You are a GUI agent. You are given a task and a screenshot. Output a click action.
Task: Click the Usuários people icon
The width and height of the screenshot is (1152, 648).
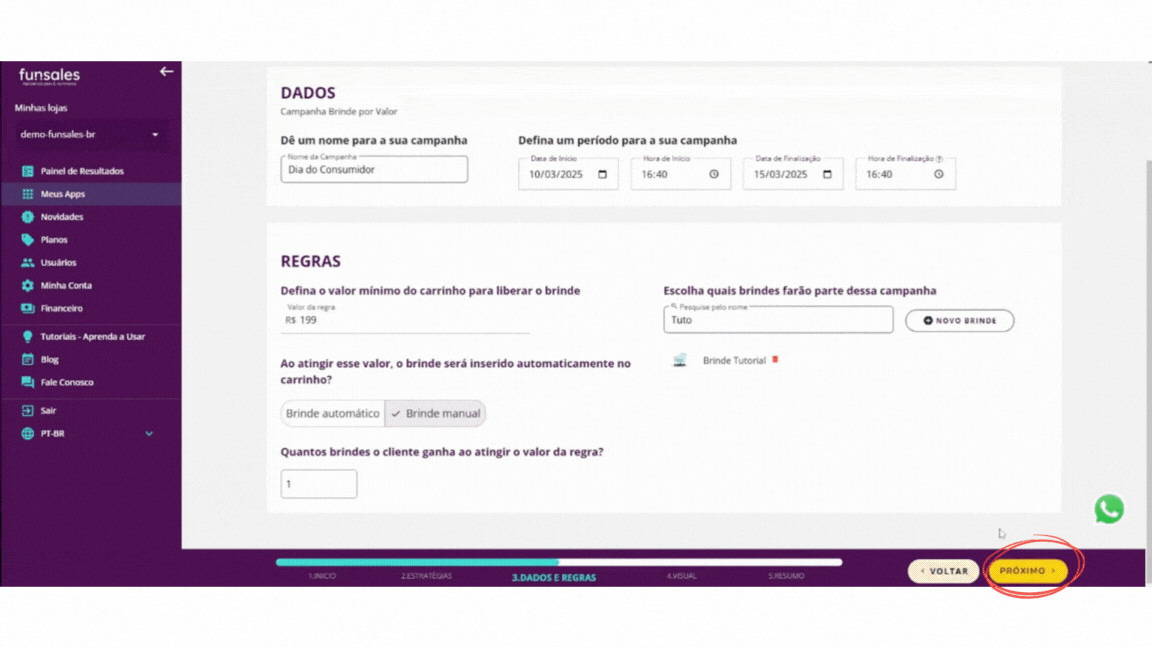27,262
